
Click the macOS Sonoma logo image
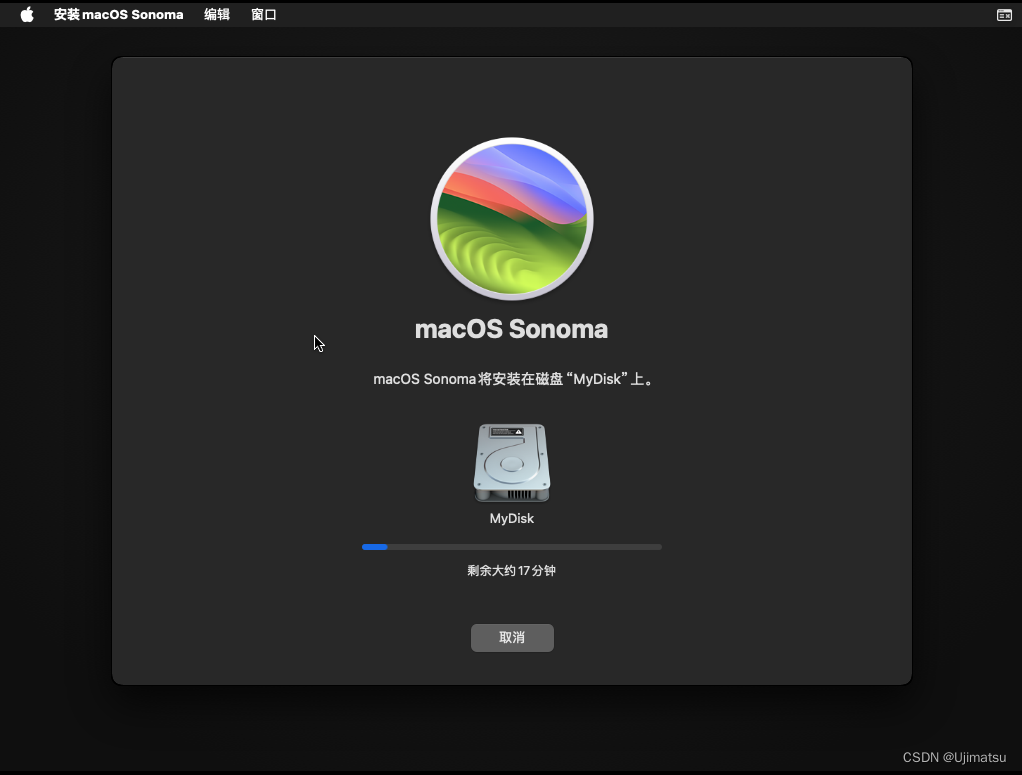512,219
